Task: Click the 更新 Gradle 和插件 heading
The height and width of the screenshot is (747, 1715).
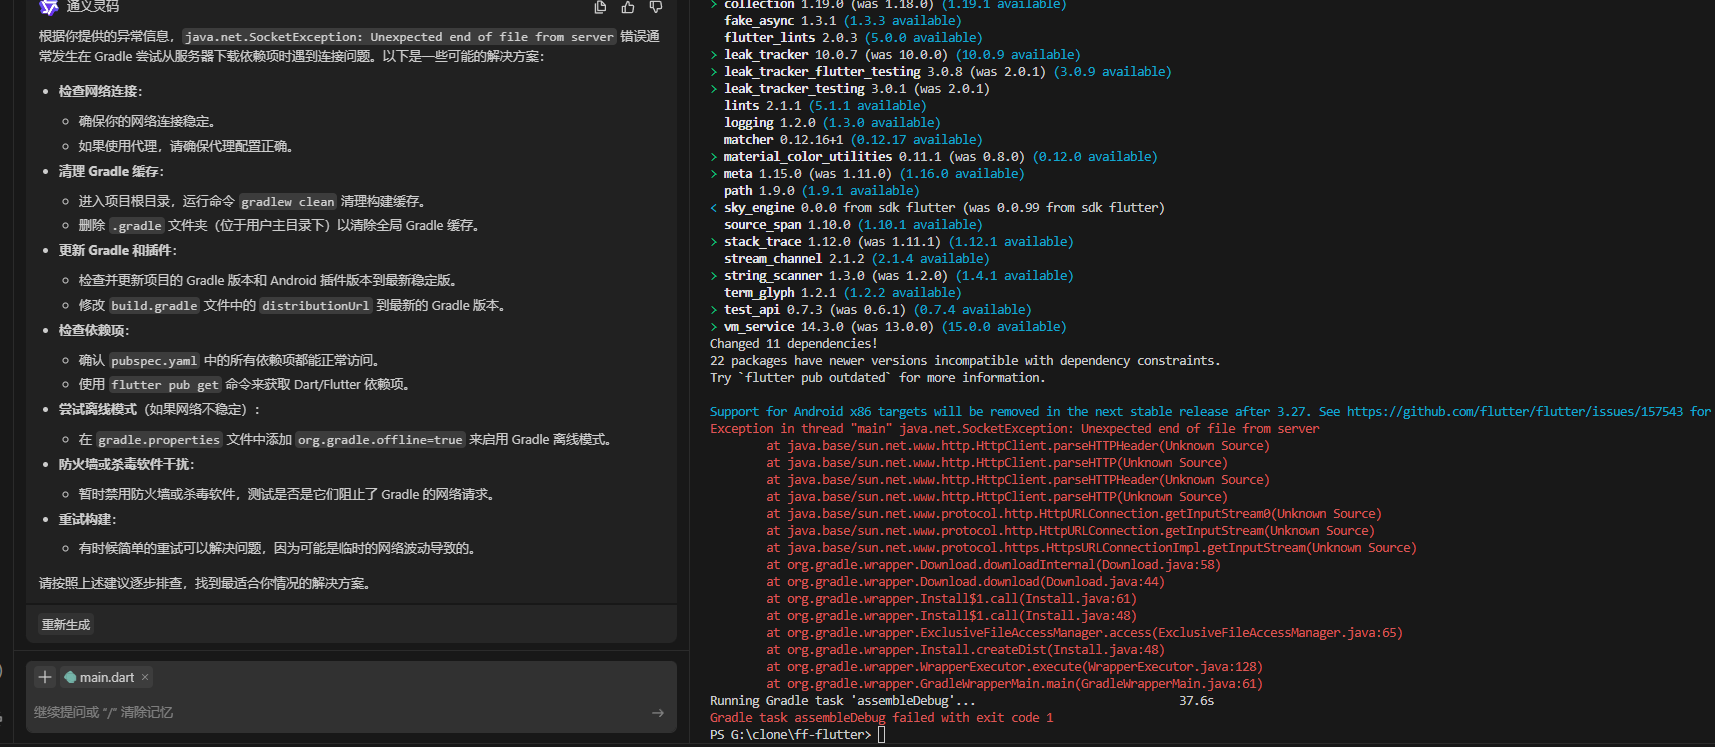Action: point(118,250)
